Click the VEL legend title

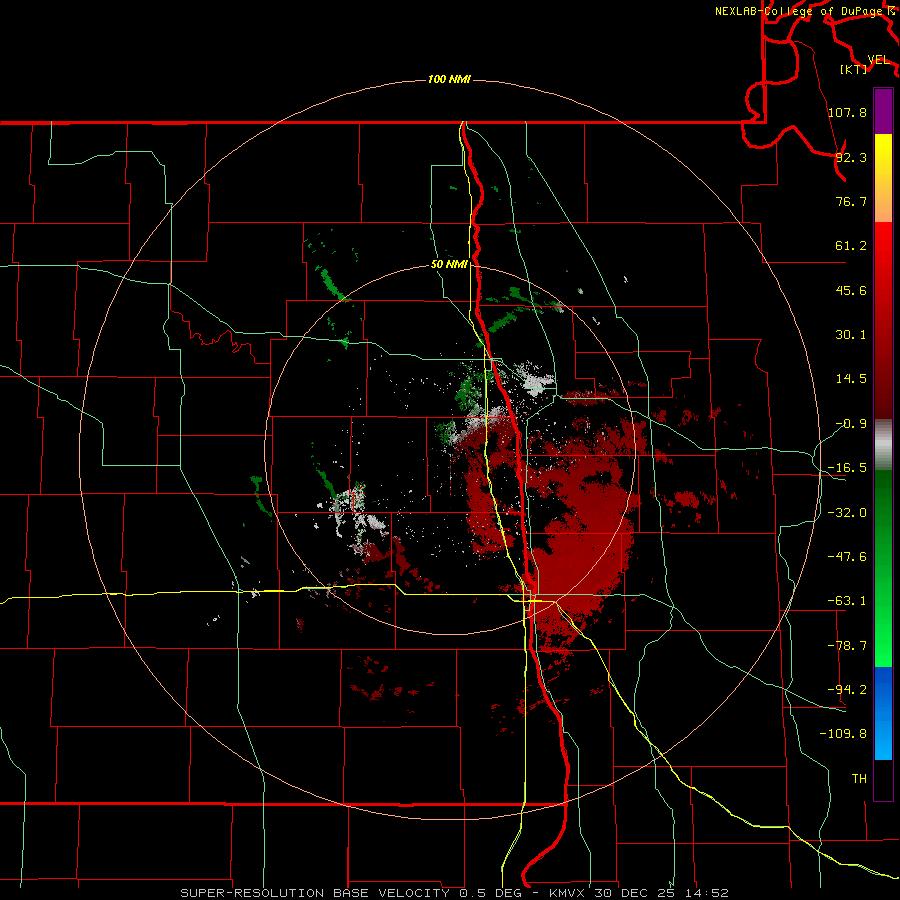[878, 60]
